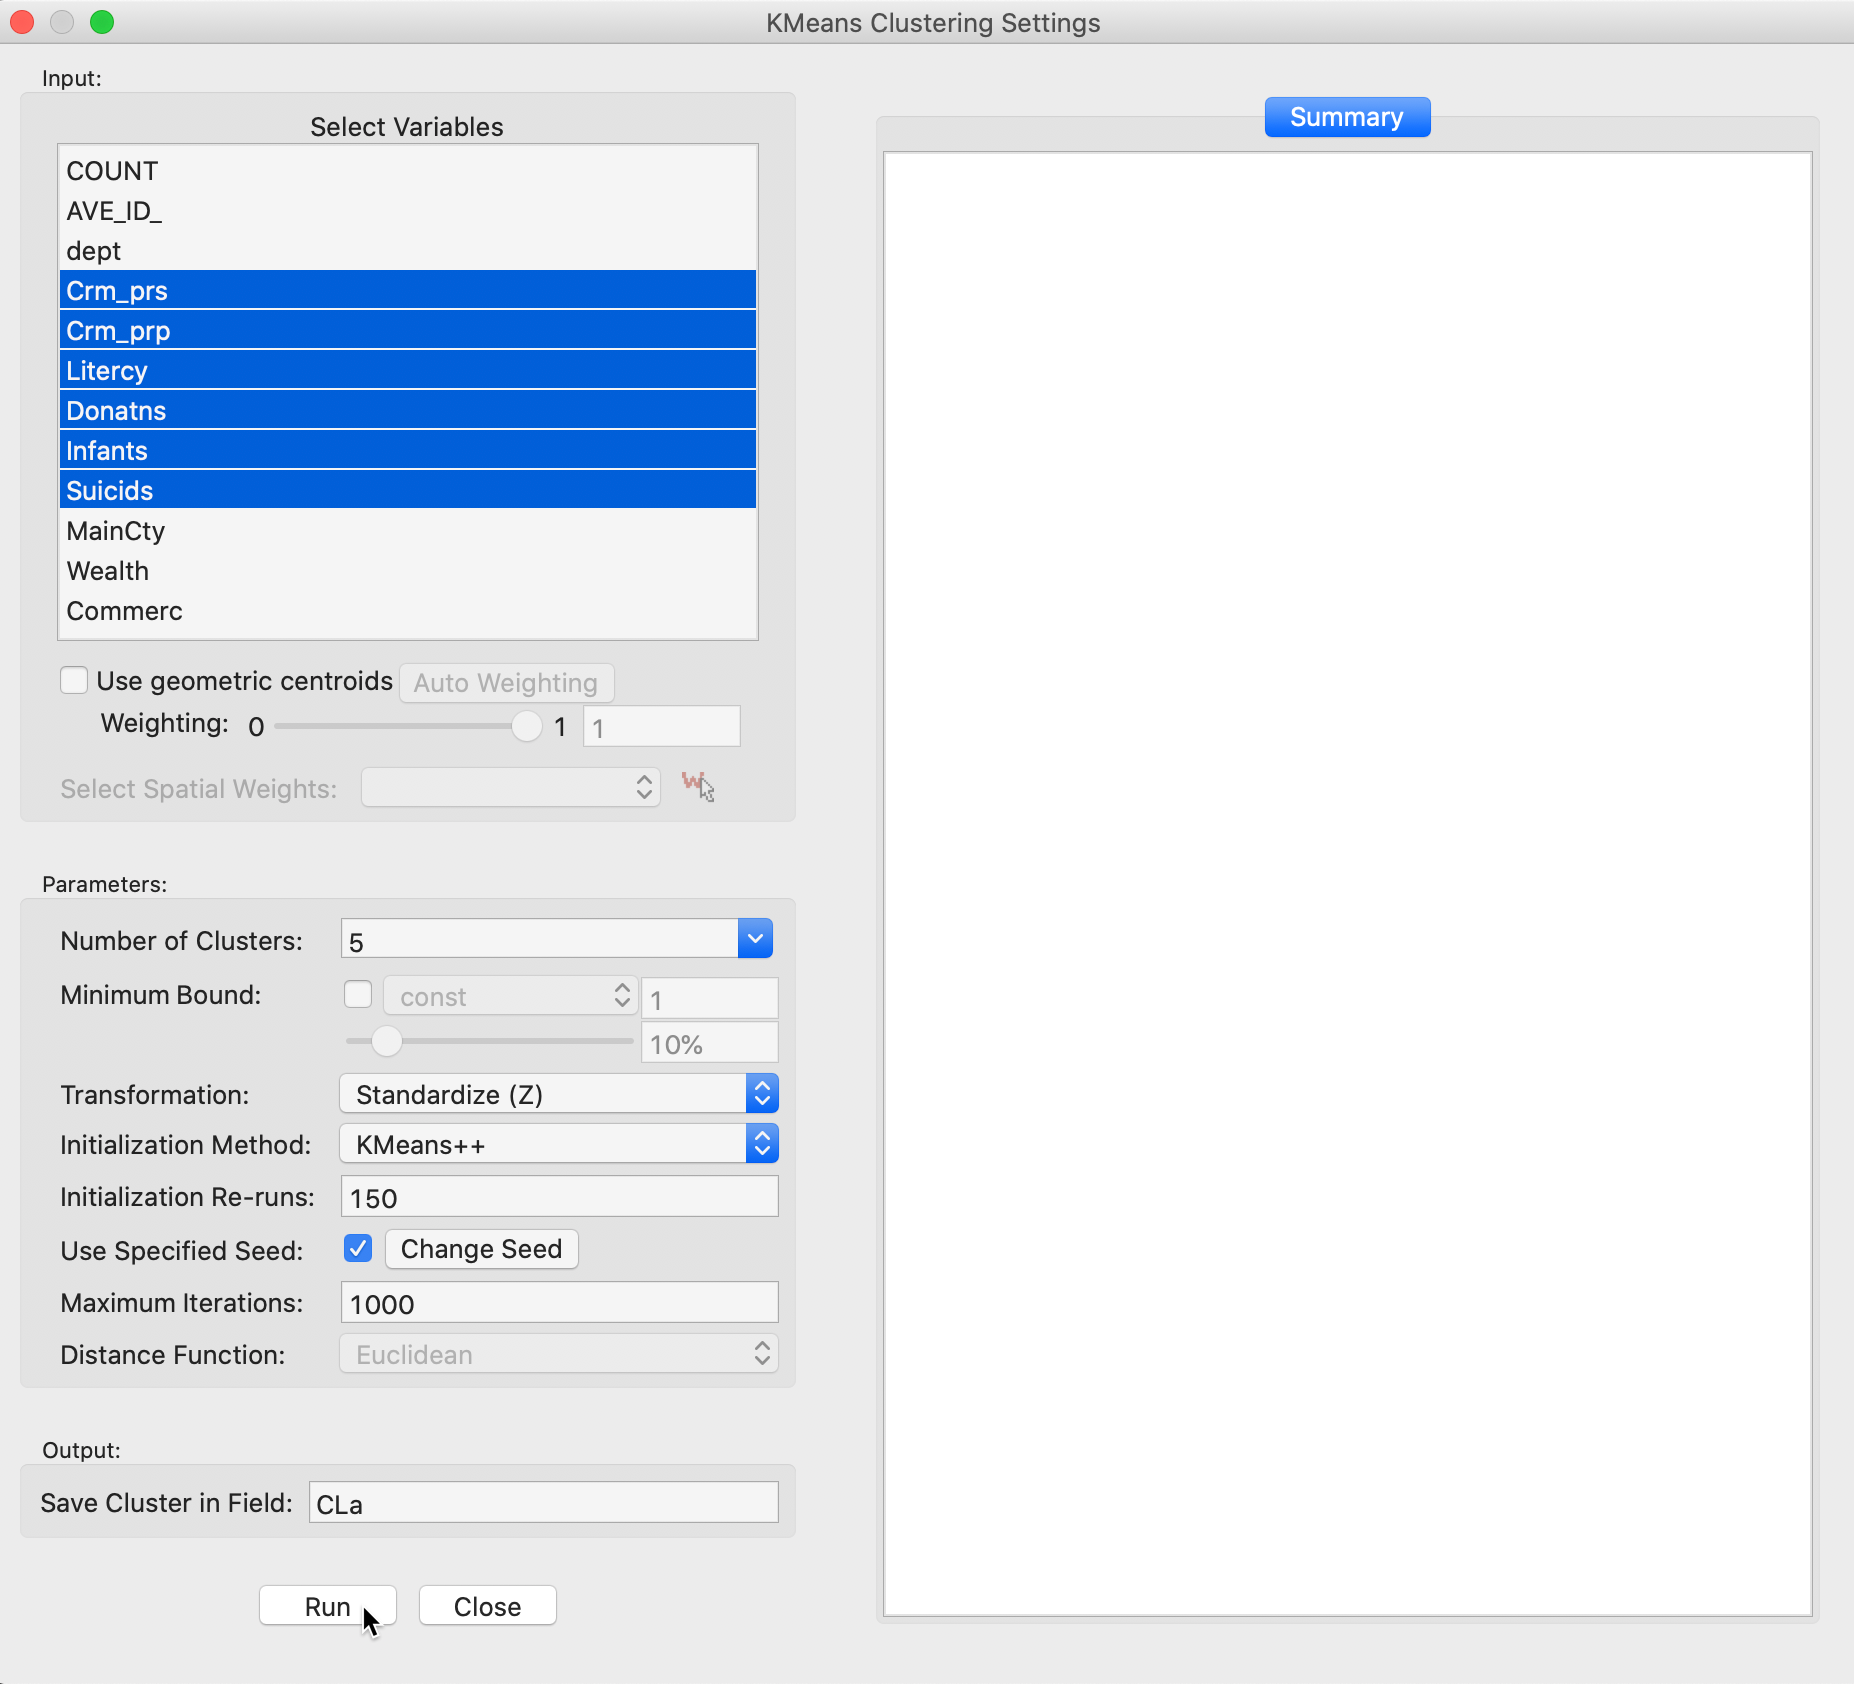Click the Close button

(488, 1606)
